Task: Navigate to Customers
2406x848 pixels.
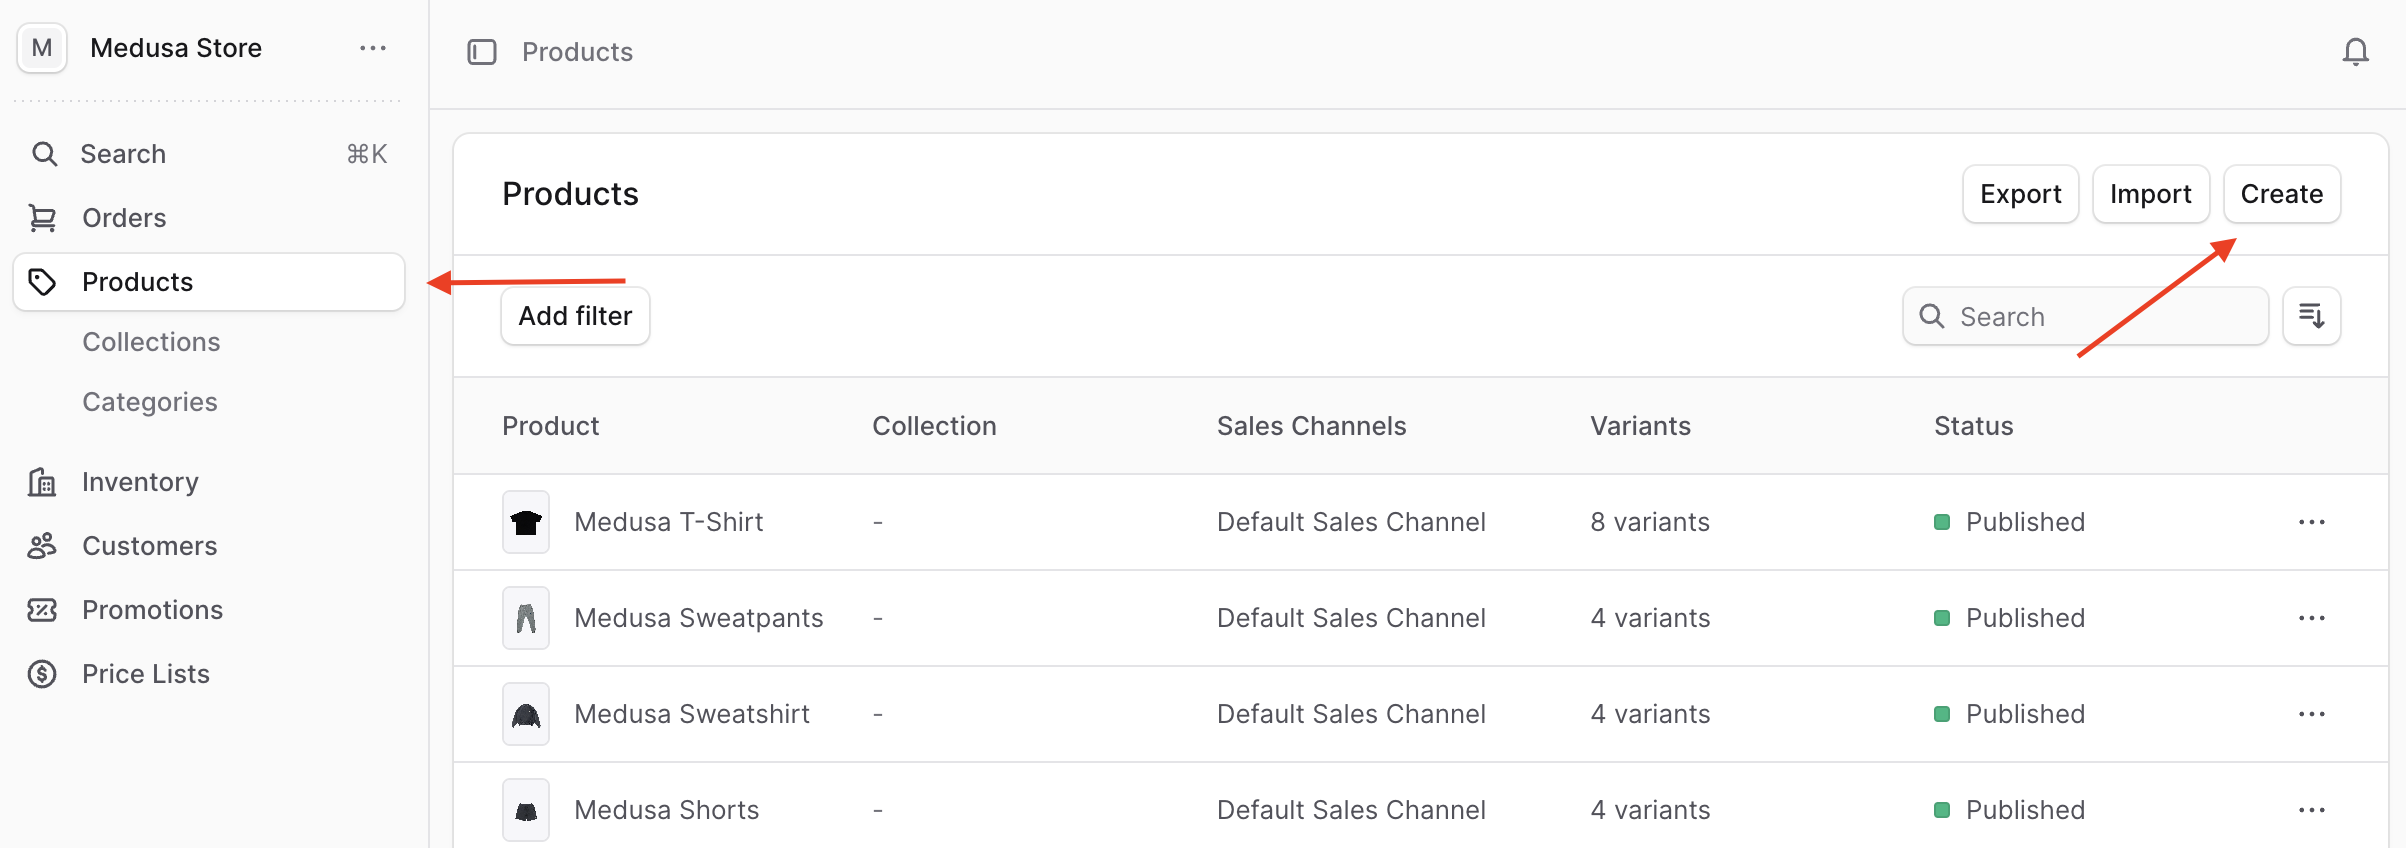Action: pos(209,546)
